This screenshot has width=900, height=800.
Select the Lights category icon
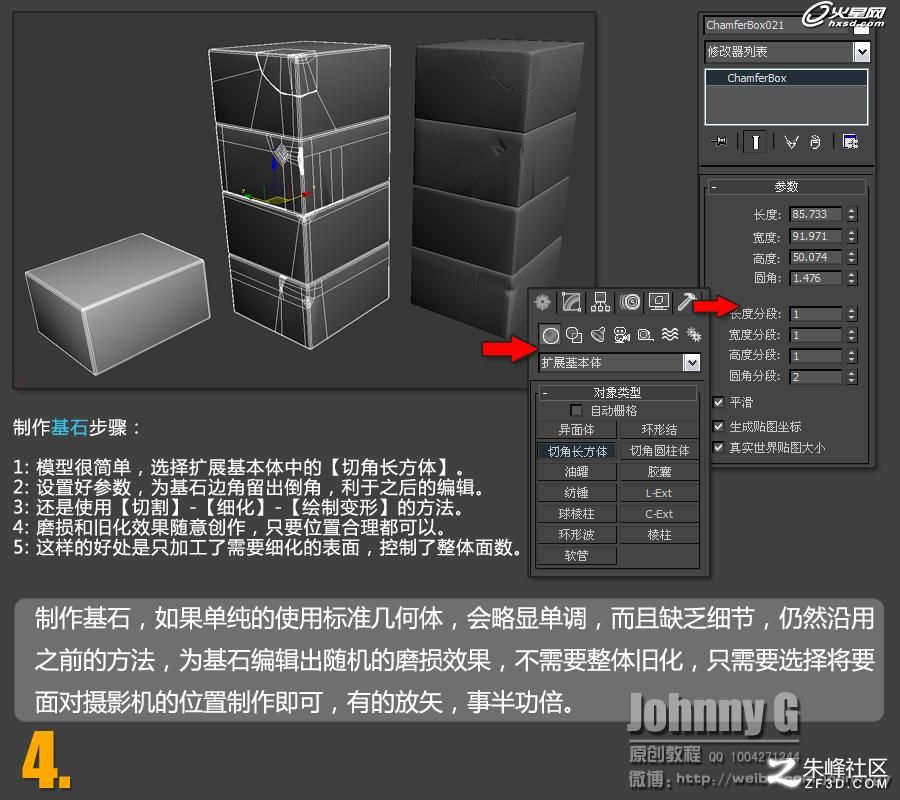(x=598, y=335)
